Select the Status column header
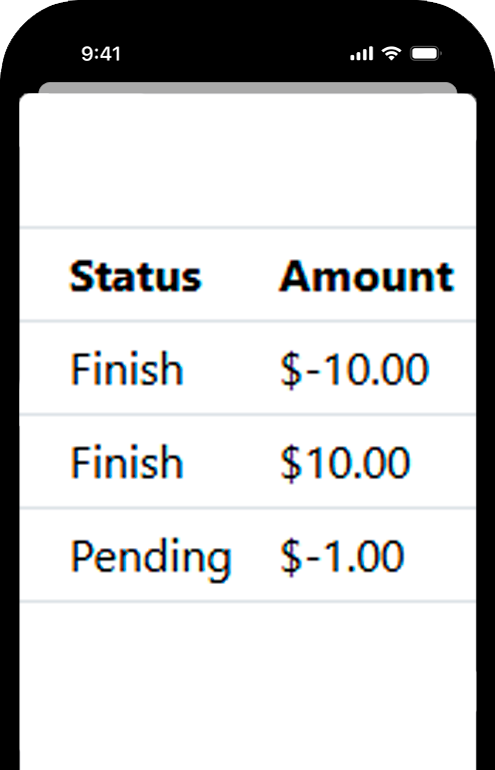The image size is (495, 770). pos(136,276)
